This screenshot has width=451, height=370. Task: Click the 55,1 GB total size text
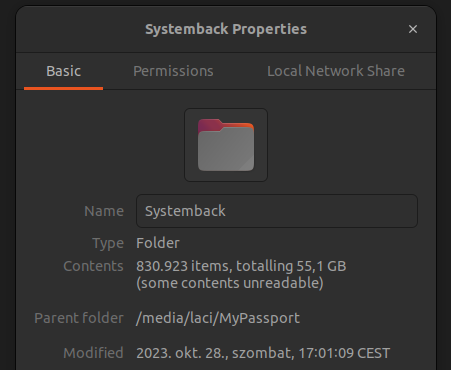[321, 266]
